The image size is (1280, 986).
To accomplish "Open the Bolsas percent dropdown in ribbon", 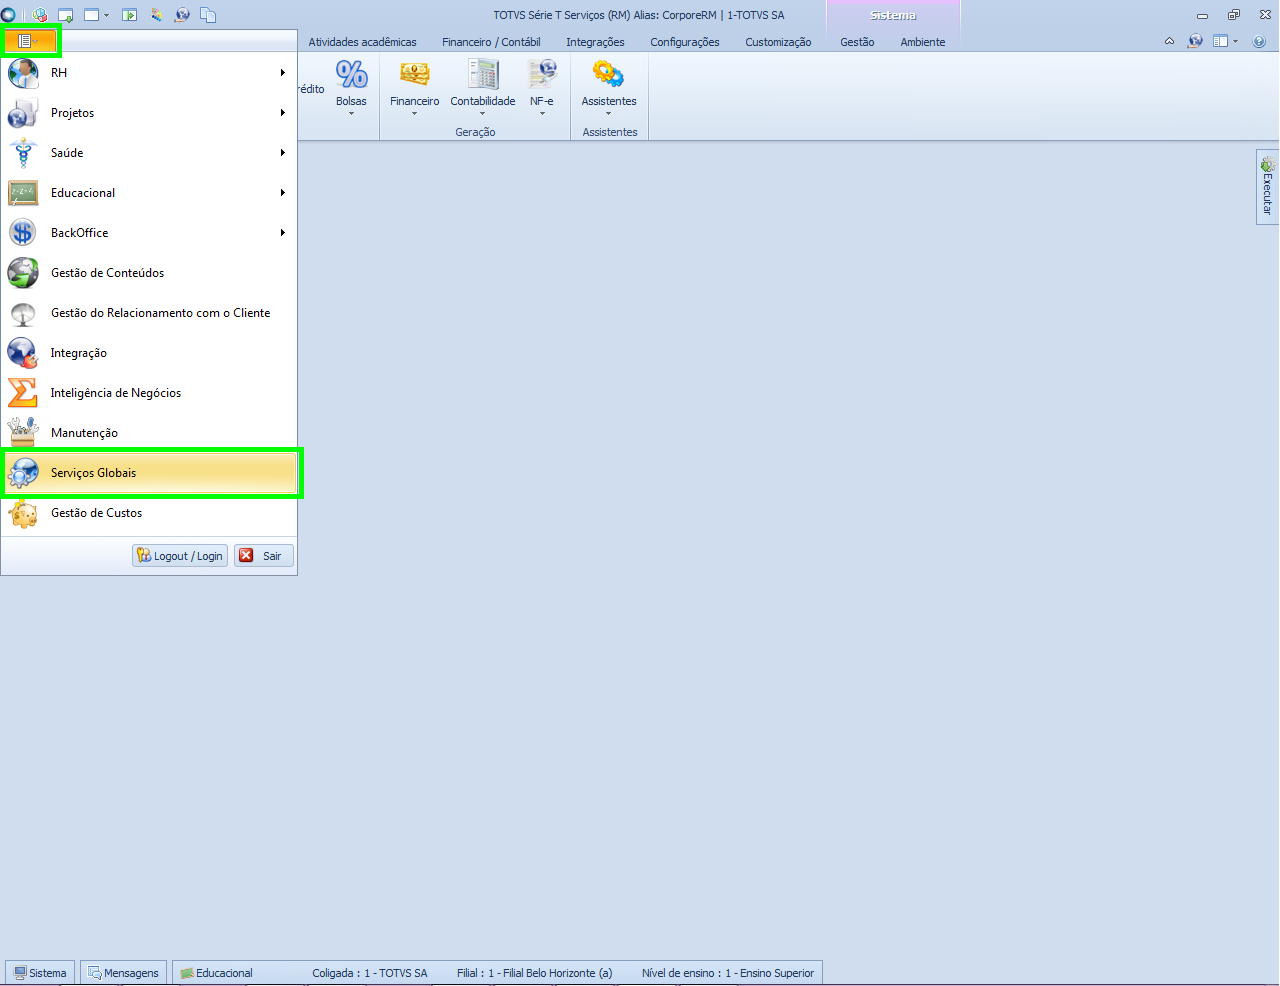I will (351, 88).
